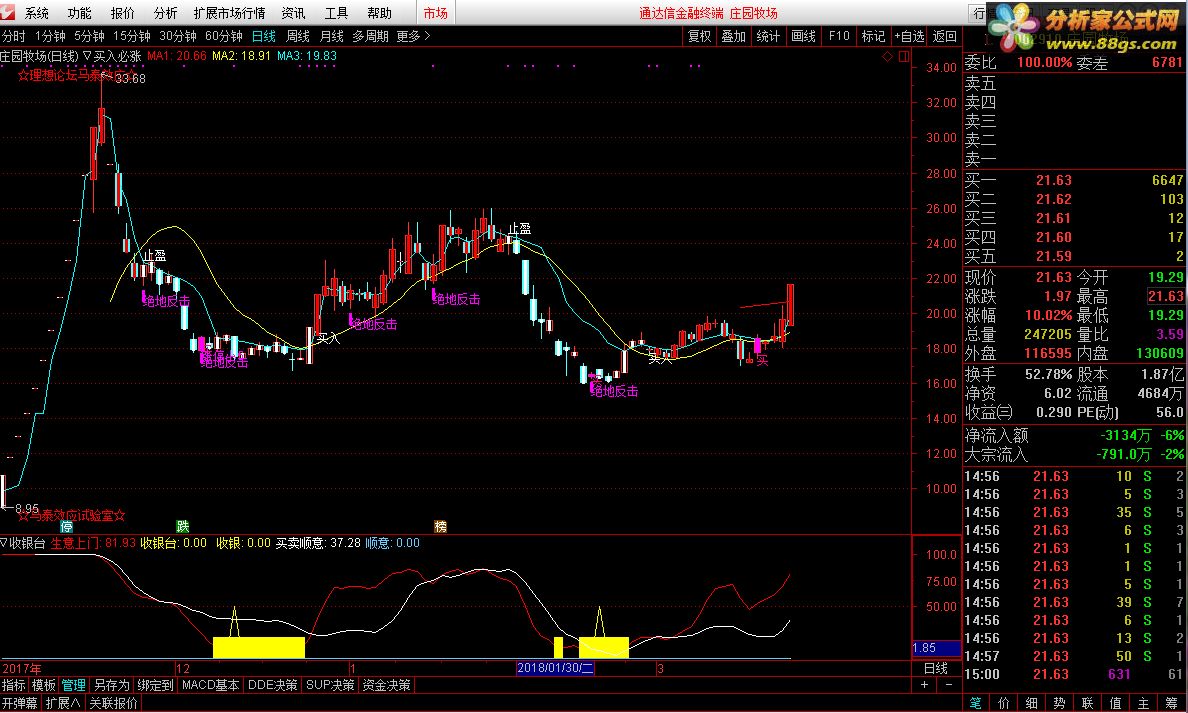Click the 标记 mark button
Screen dimensions: 1188x713
[x=874, y=36]
